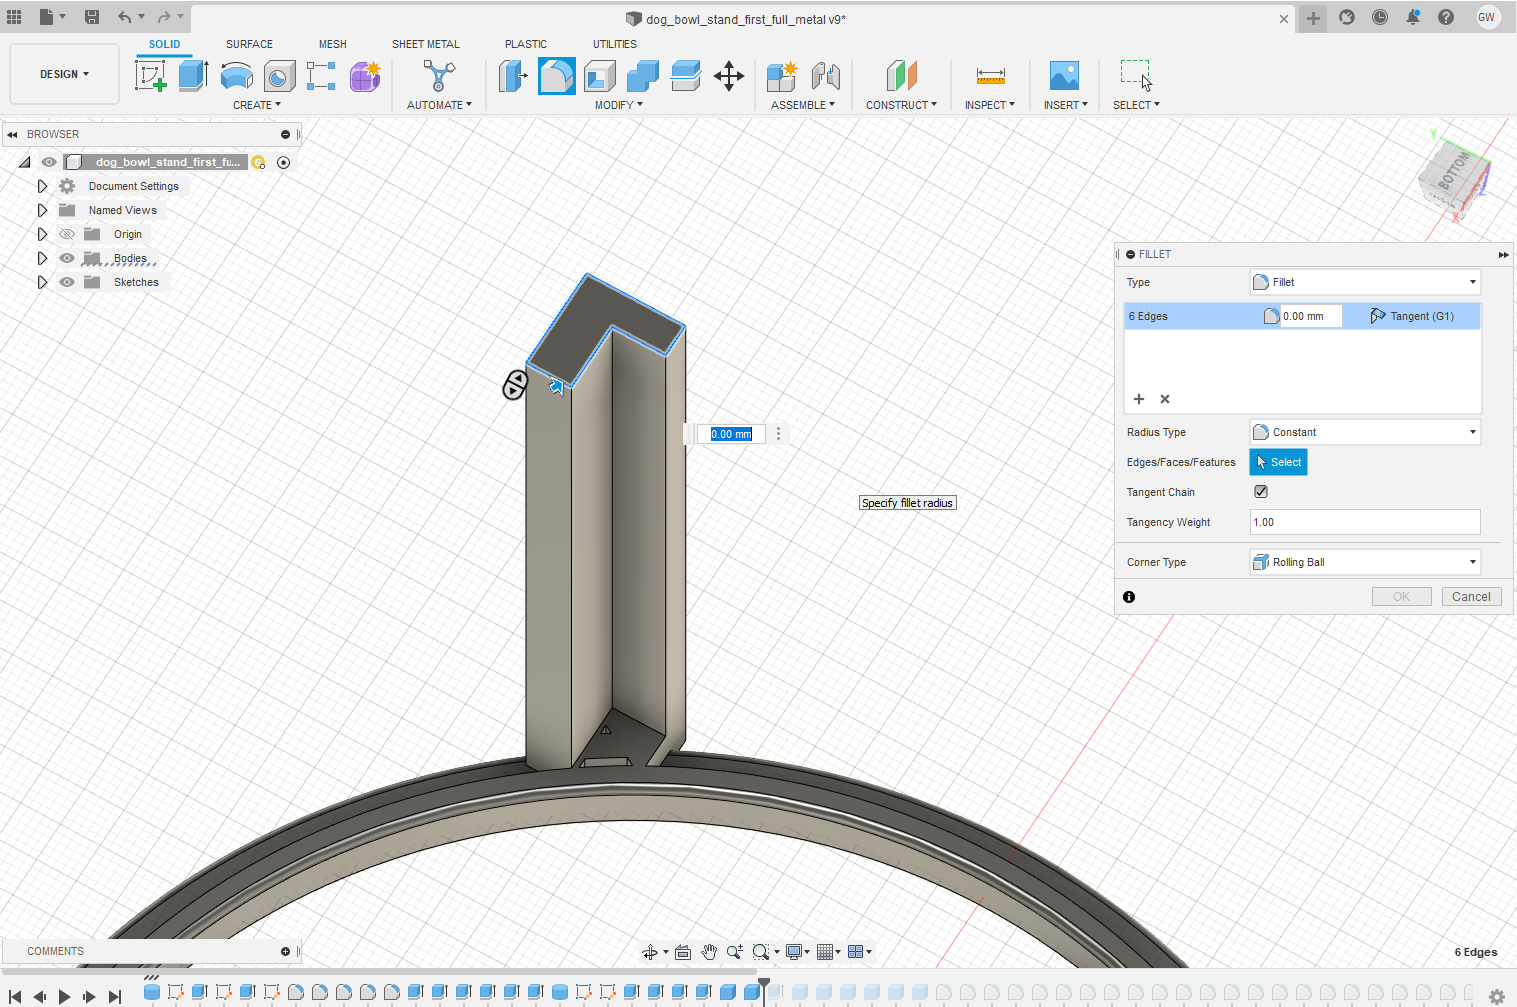Click the Create Sketch tool icon
The image size is (1517, 1007).
[x=151, y=76]
